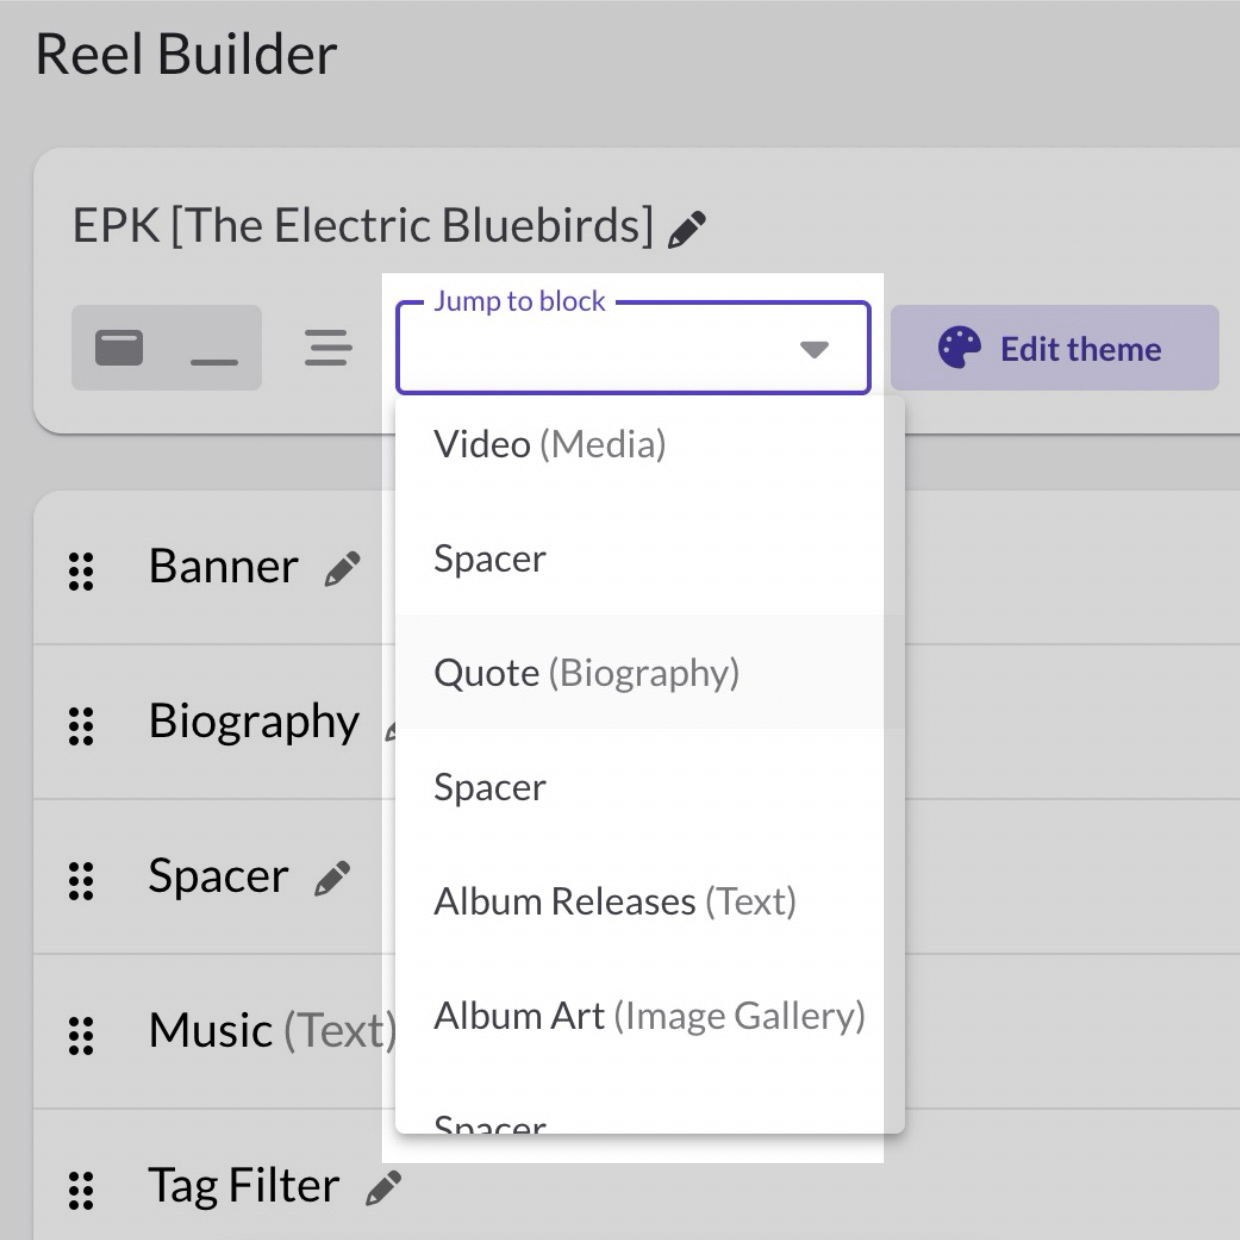The width and height of the screenshot is (1240, 1240).
Task: Switch to expanded card view
Action: pyautogui.click(x=119, y=348)
